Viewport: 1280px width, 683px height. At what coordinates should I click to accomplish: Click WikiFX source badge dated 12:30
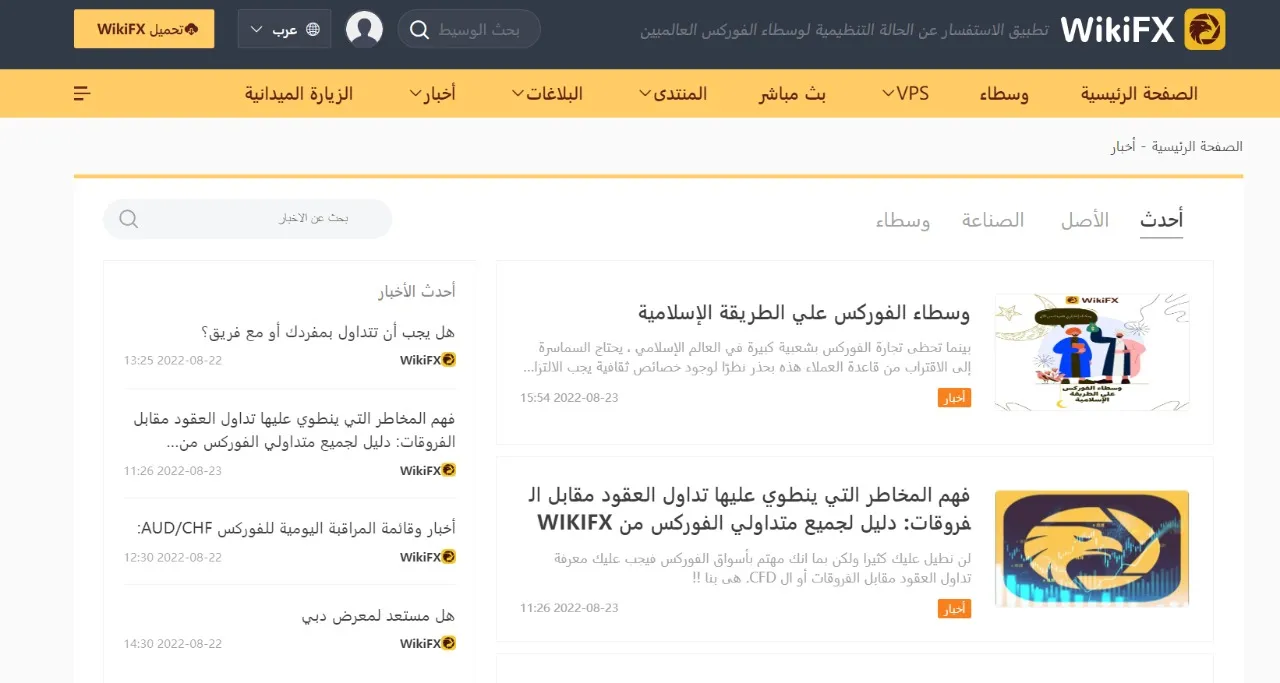click(428, 557)
